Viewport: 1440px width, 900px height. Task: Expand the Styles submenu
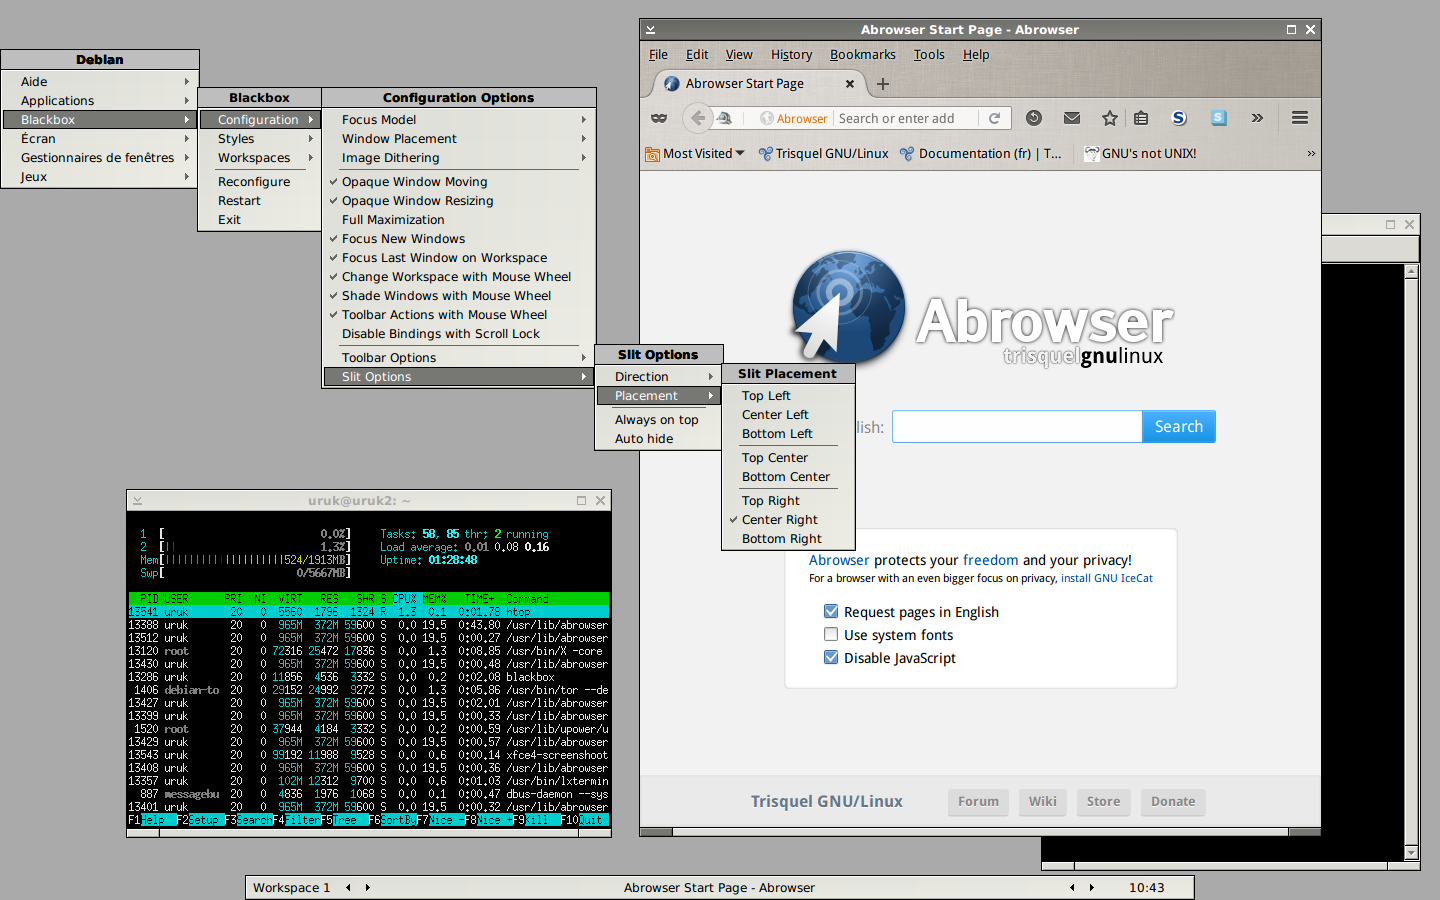click(x=259, y=139)
